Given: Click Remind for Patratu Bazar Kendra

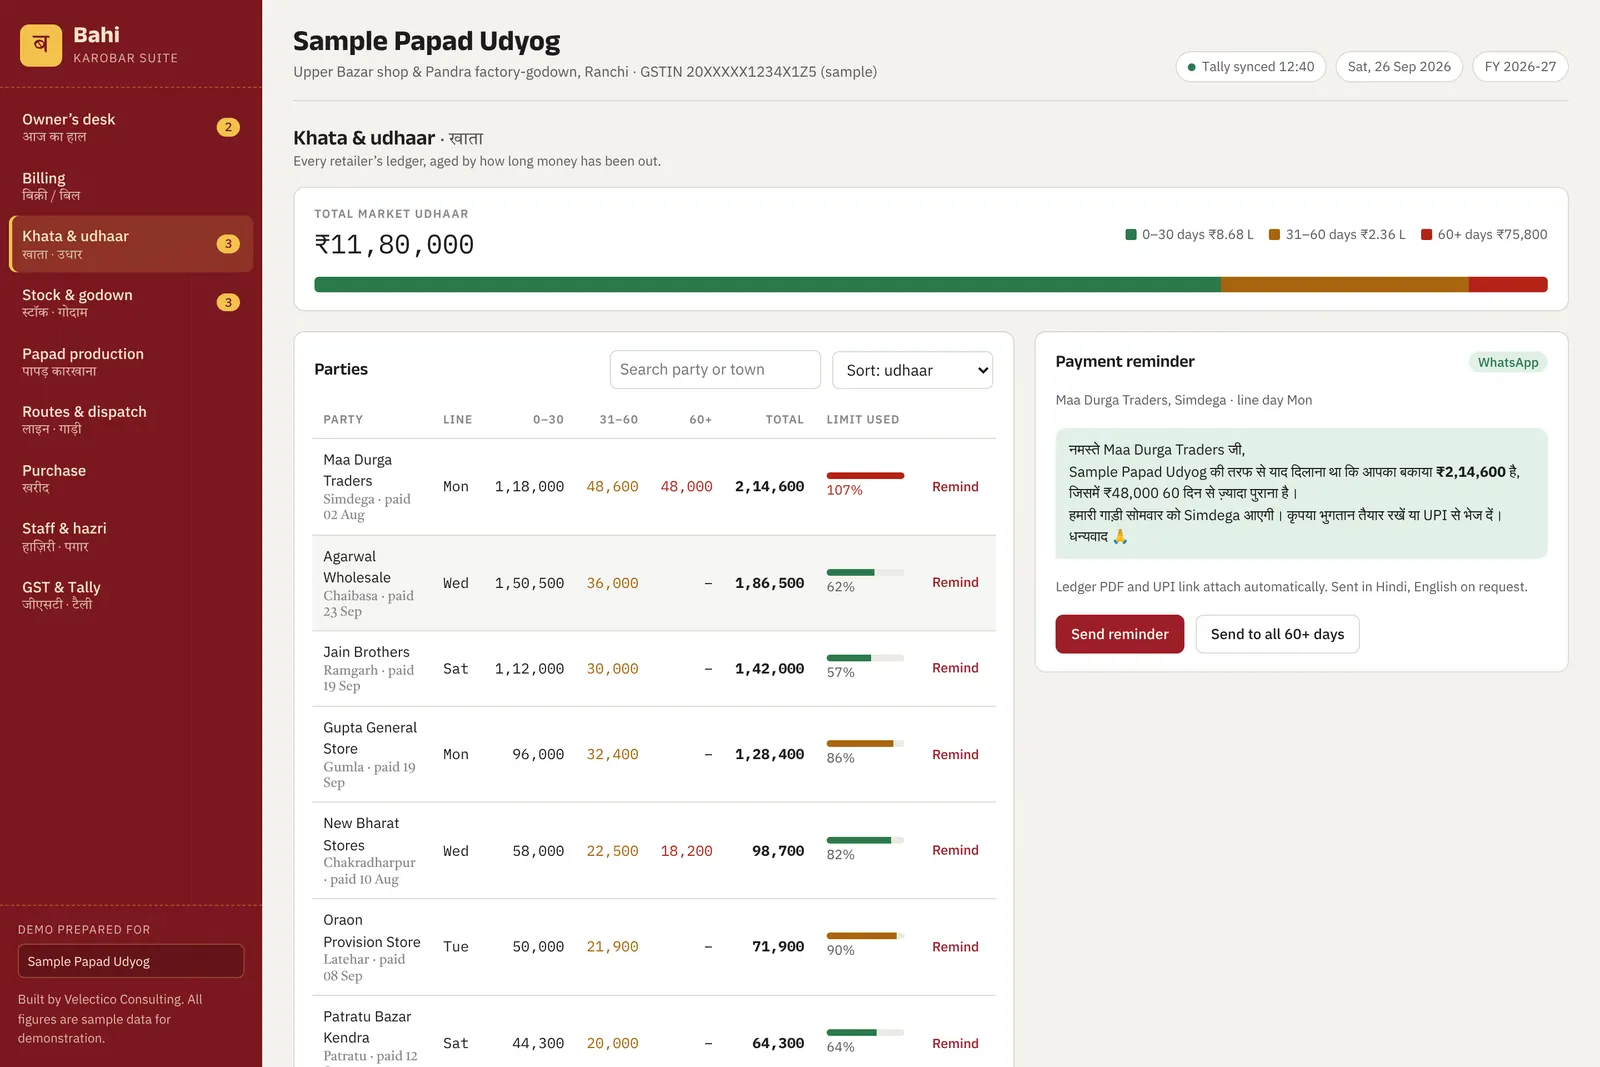Looking at the screenshot, I should tap(955, 1044).
